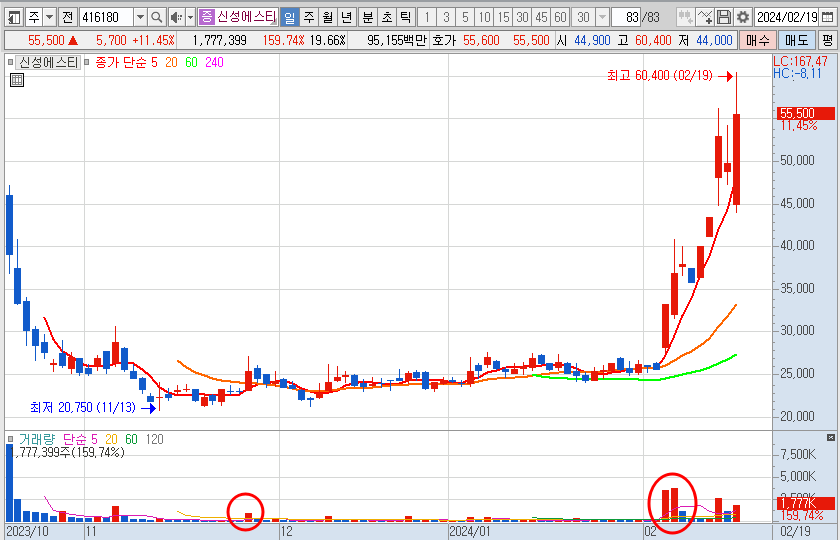
Task: Click the date field 2024/02/19
Action: 787,18
